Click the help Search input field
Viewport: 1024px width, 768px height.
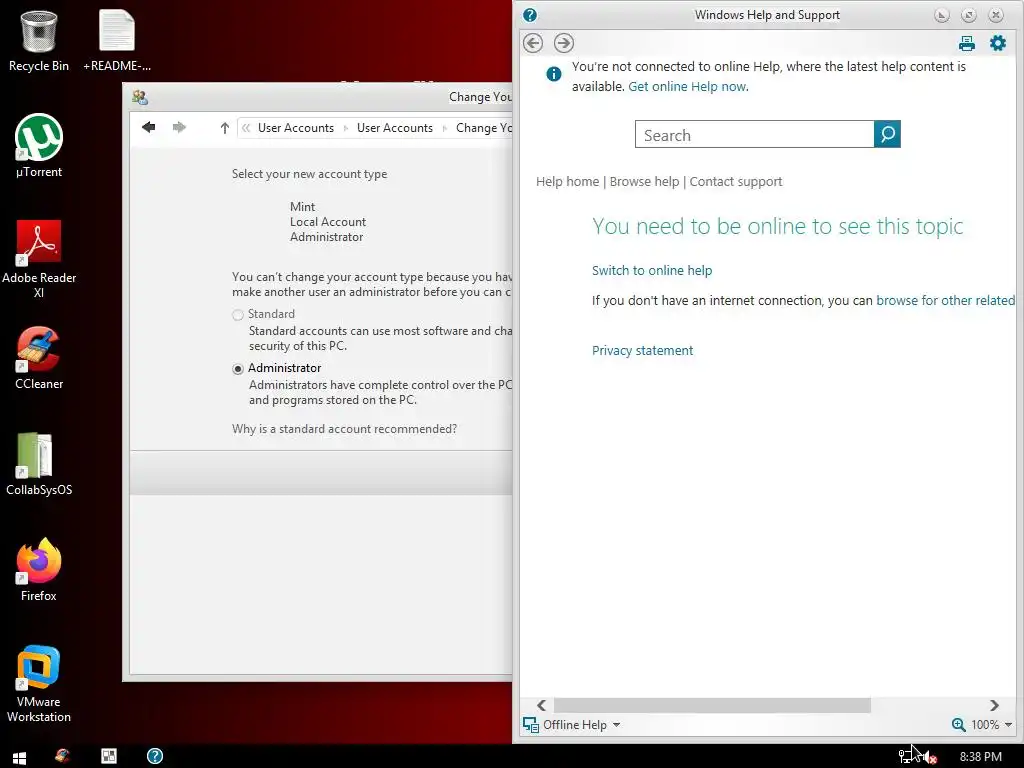click(754, 135)
